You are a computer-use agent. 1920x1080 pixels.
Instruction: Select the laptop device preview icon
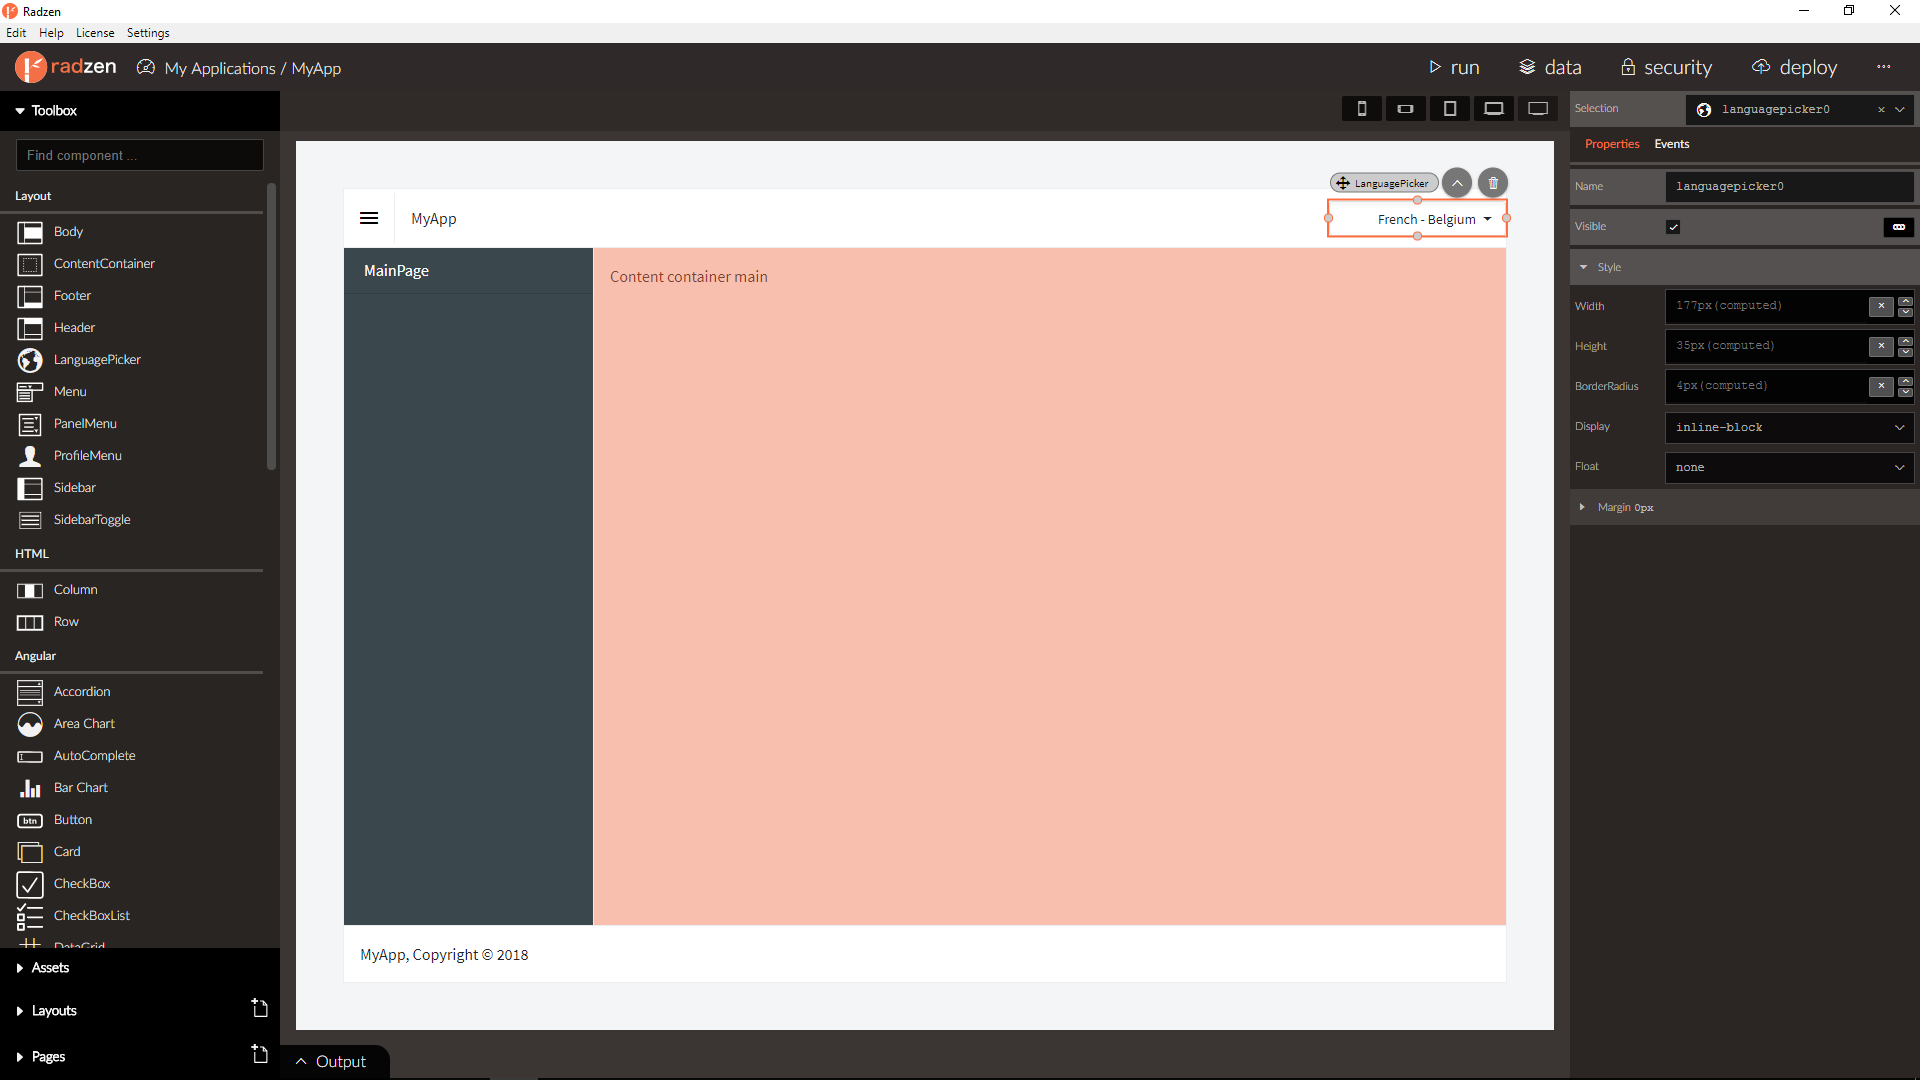[x=1493, y=109]
